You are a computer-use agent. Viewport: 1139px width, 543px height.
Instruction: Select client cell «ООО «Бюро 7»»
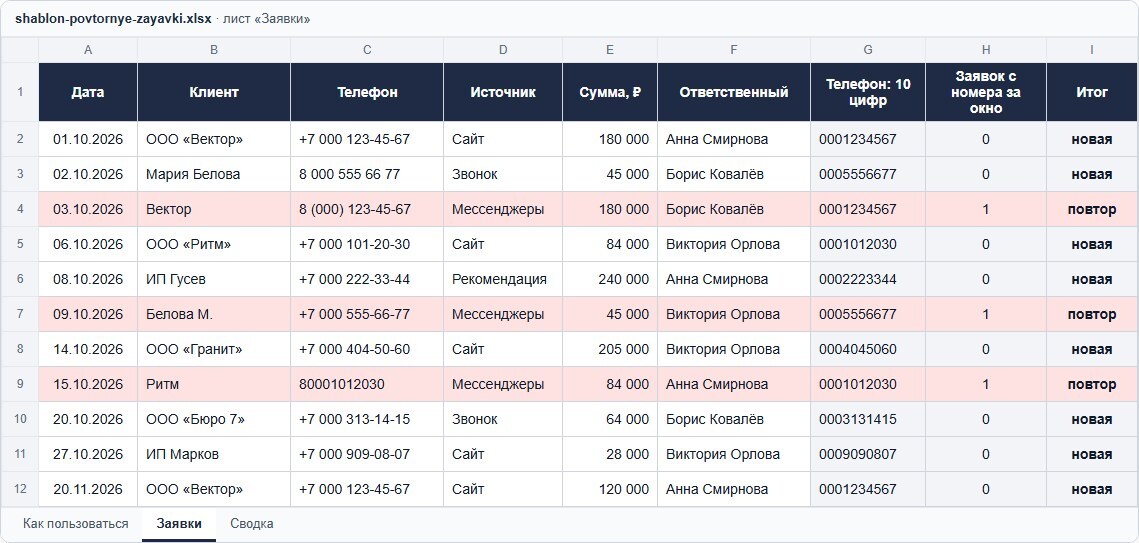214,420
